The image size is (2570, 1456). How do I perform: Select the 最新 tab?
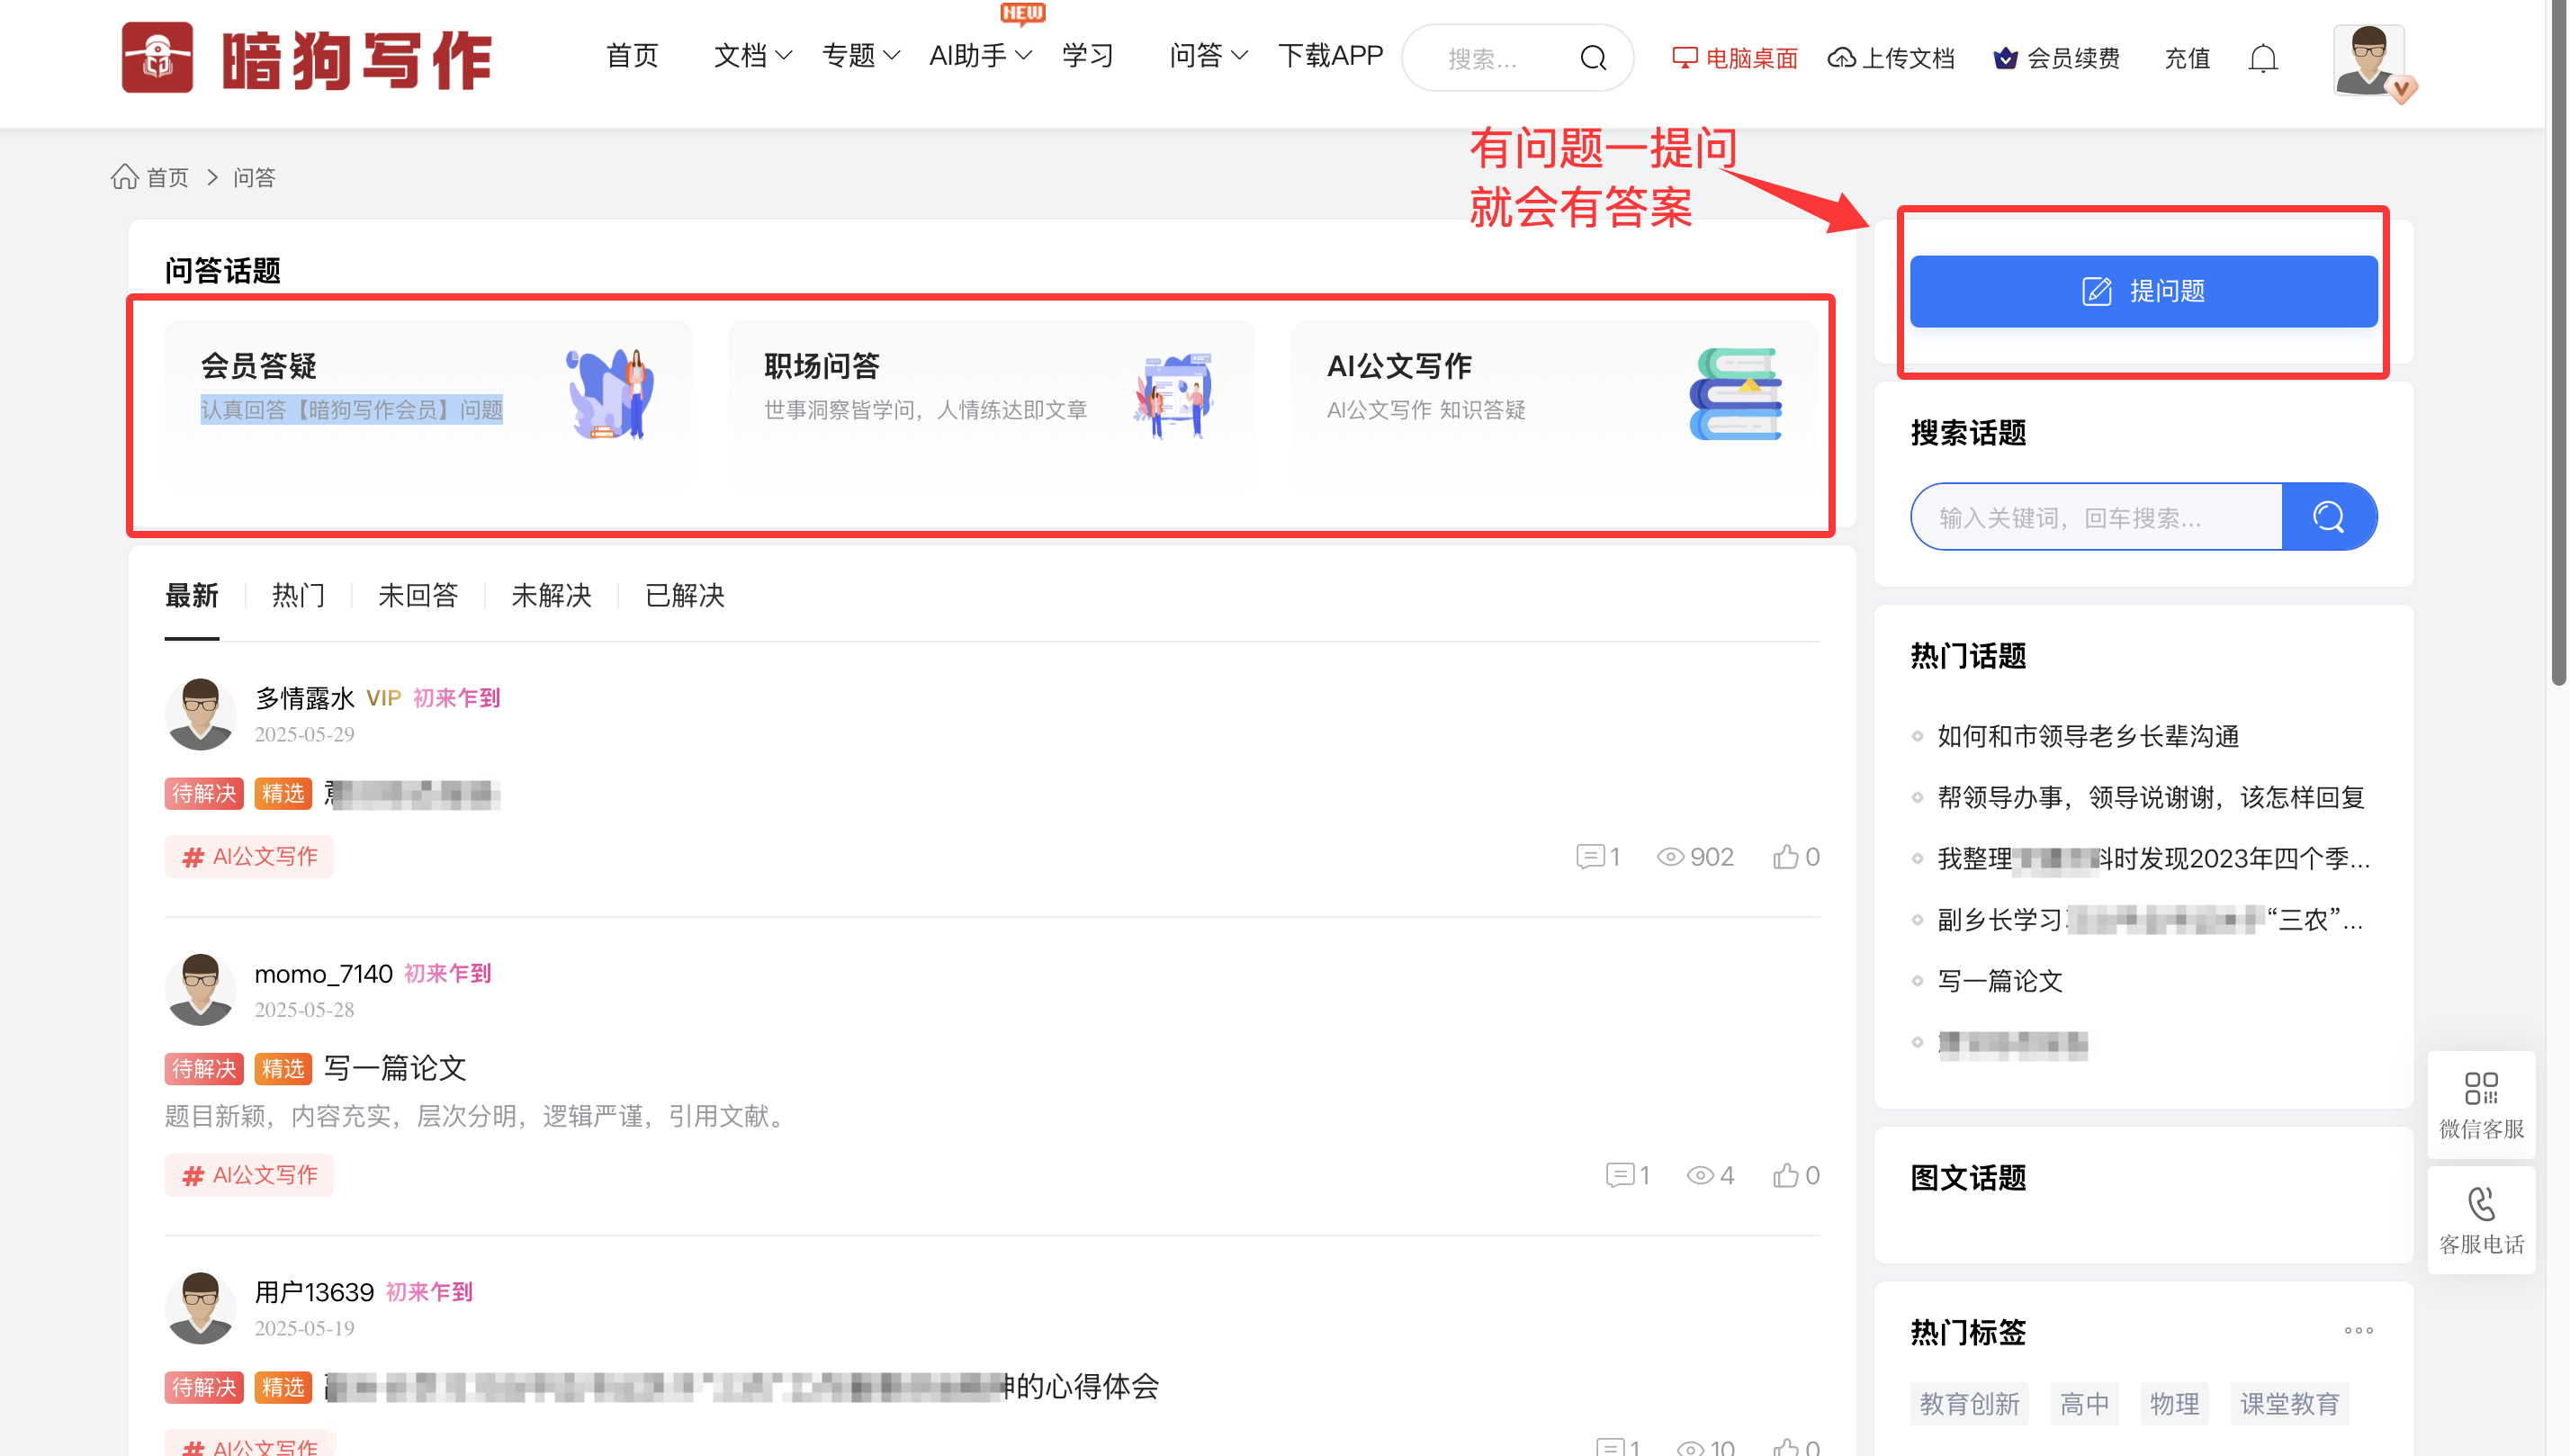coord(192,596)
